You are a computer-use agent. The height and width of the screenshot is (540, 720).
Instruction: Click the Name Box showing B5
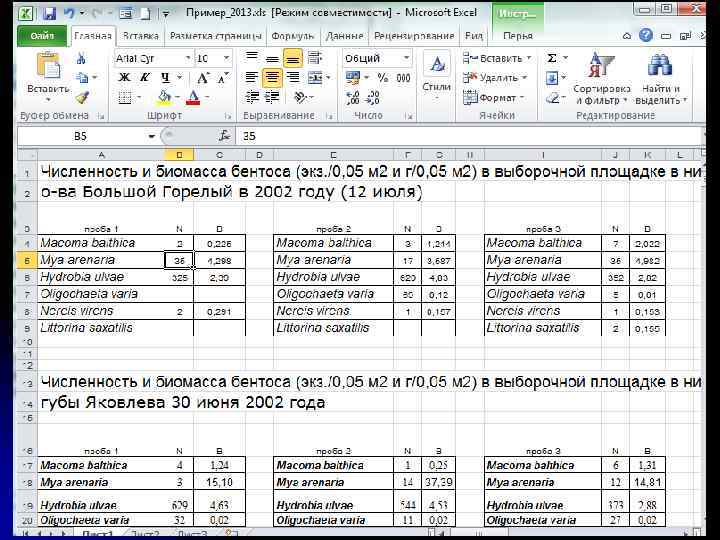[82, 136]
